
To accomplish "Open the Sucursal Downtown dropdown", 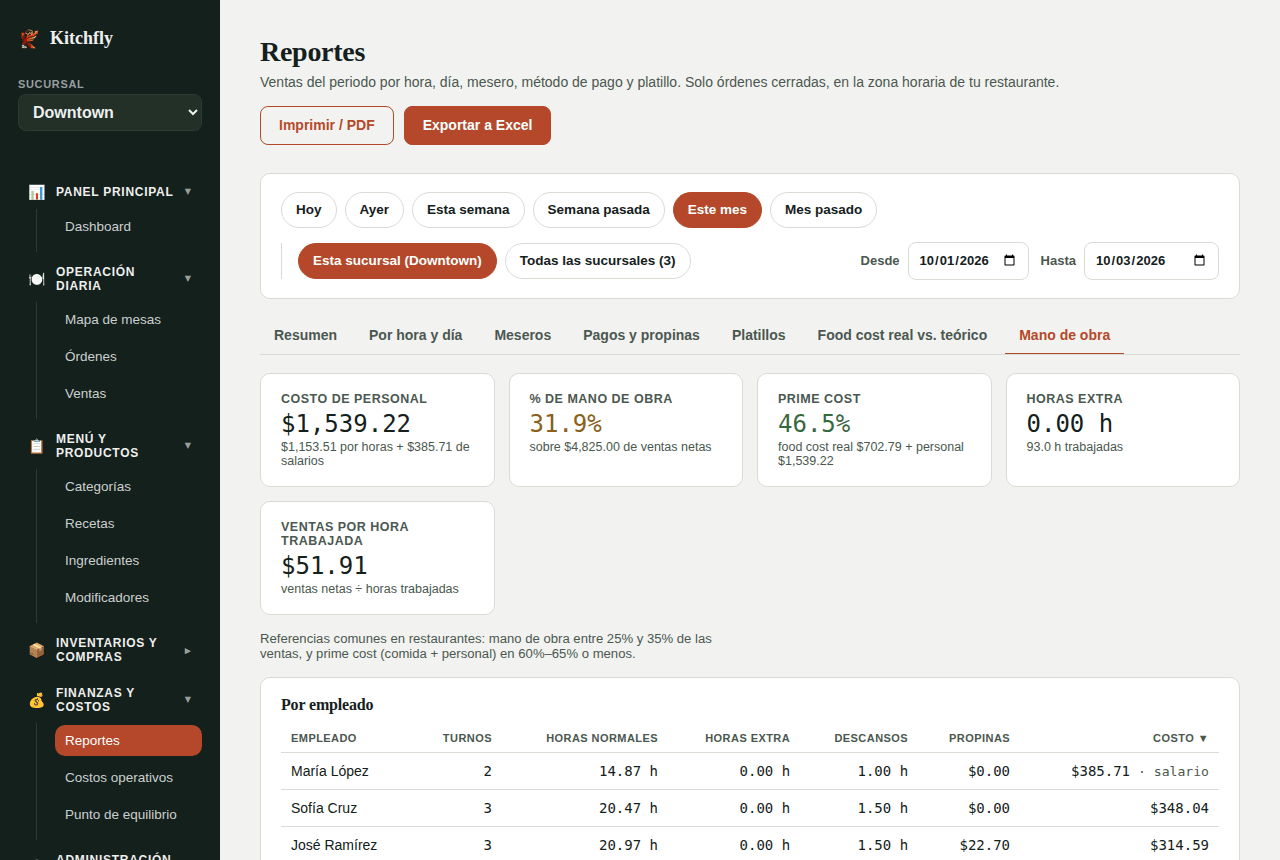I will click(x=110, y=112).
